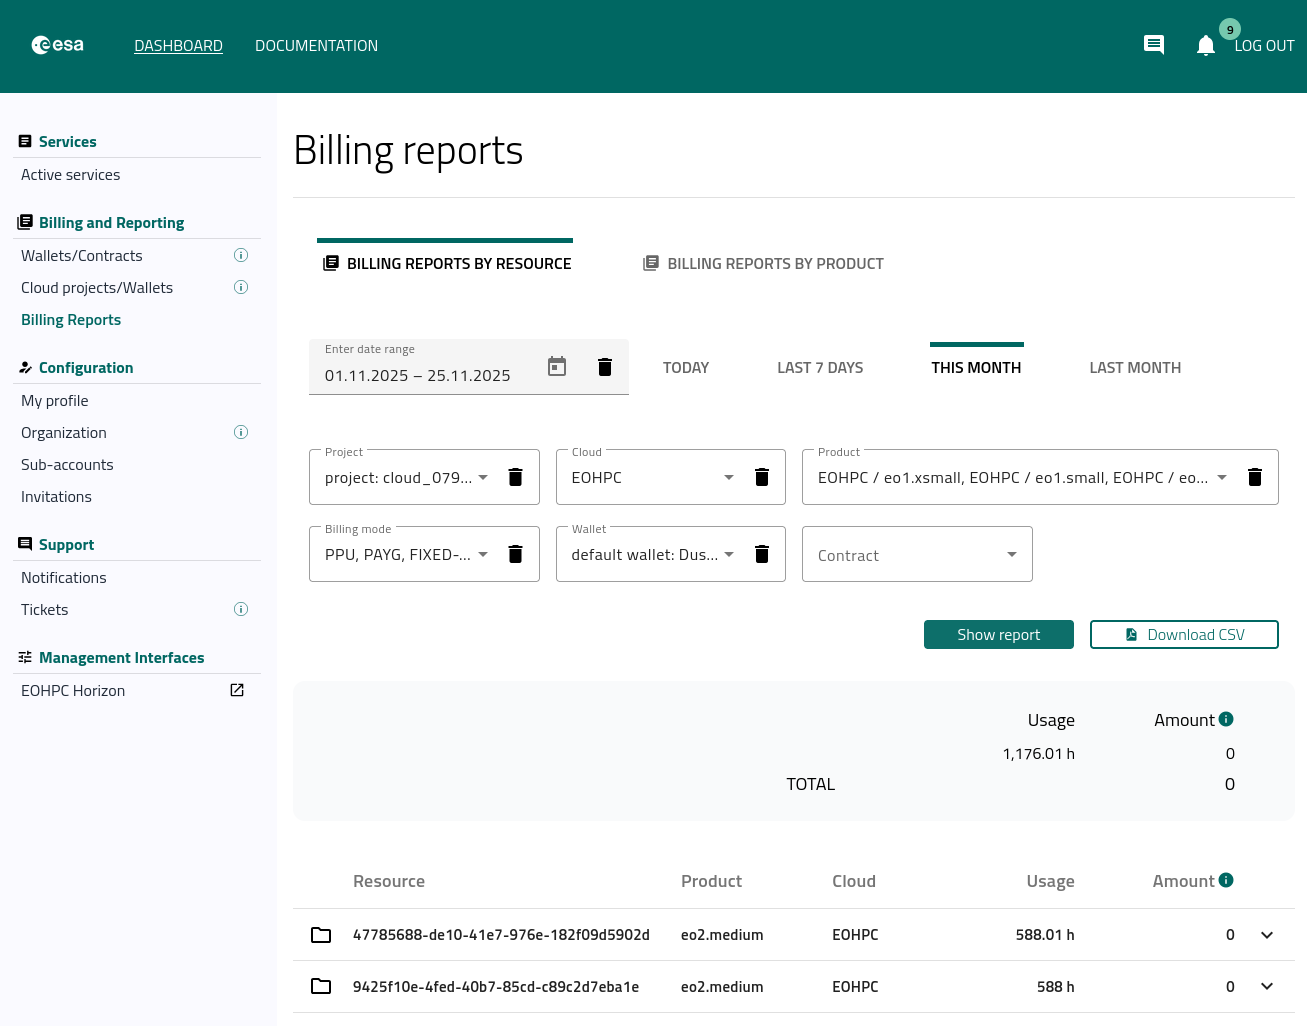
Task: Clear the Project filter trash icon
Action: click(515, 477)
